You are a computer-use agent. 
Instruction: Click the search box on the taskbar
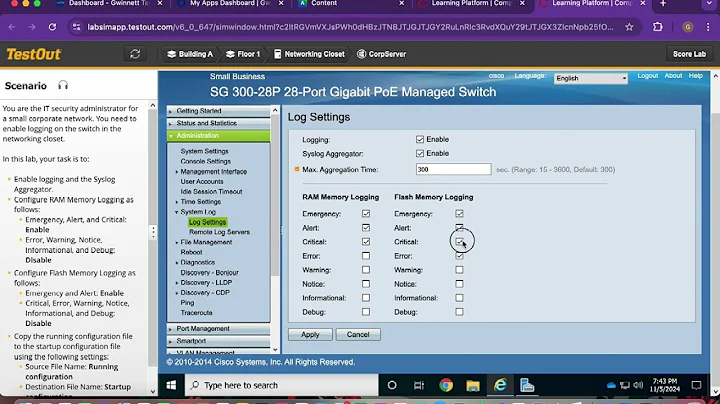282,385
